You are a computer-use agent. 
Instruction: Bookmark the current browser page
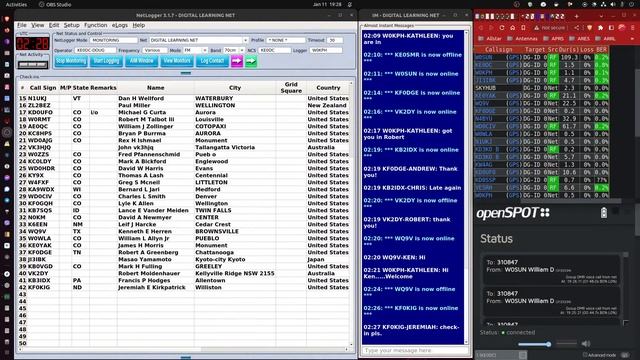524,28
